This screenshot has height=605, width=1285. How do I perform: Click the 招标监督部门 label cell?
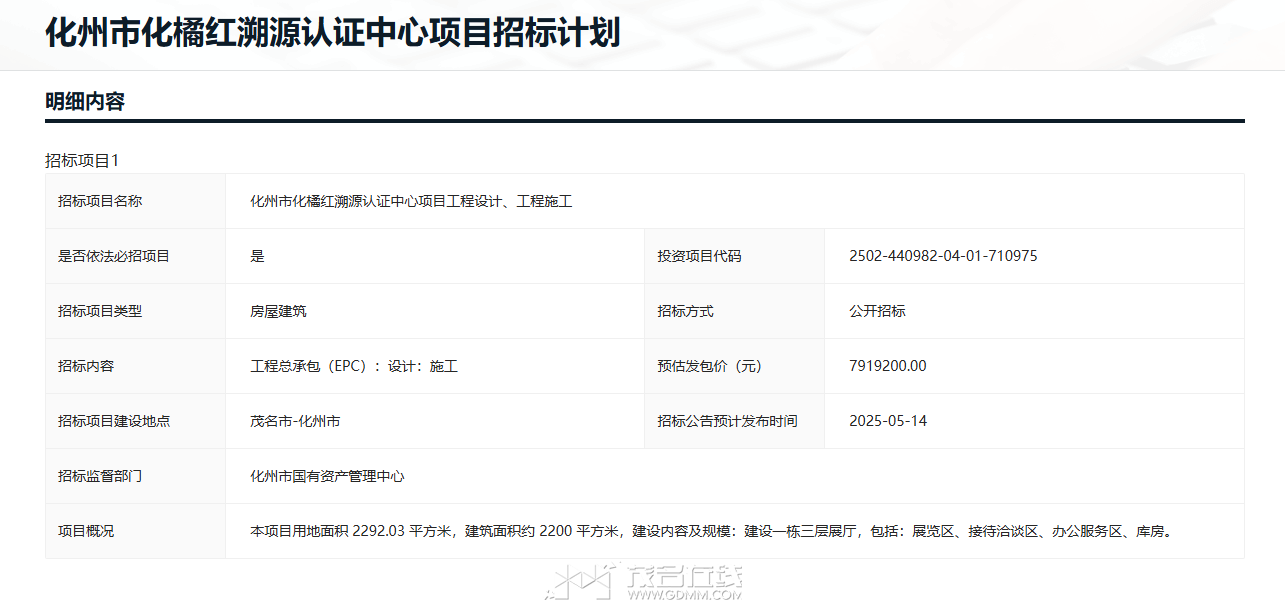click(x=135, y=476)
